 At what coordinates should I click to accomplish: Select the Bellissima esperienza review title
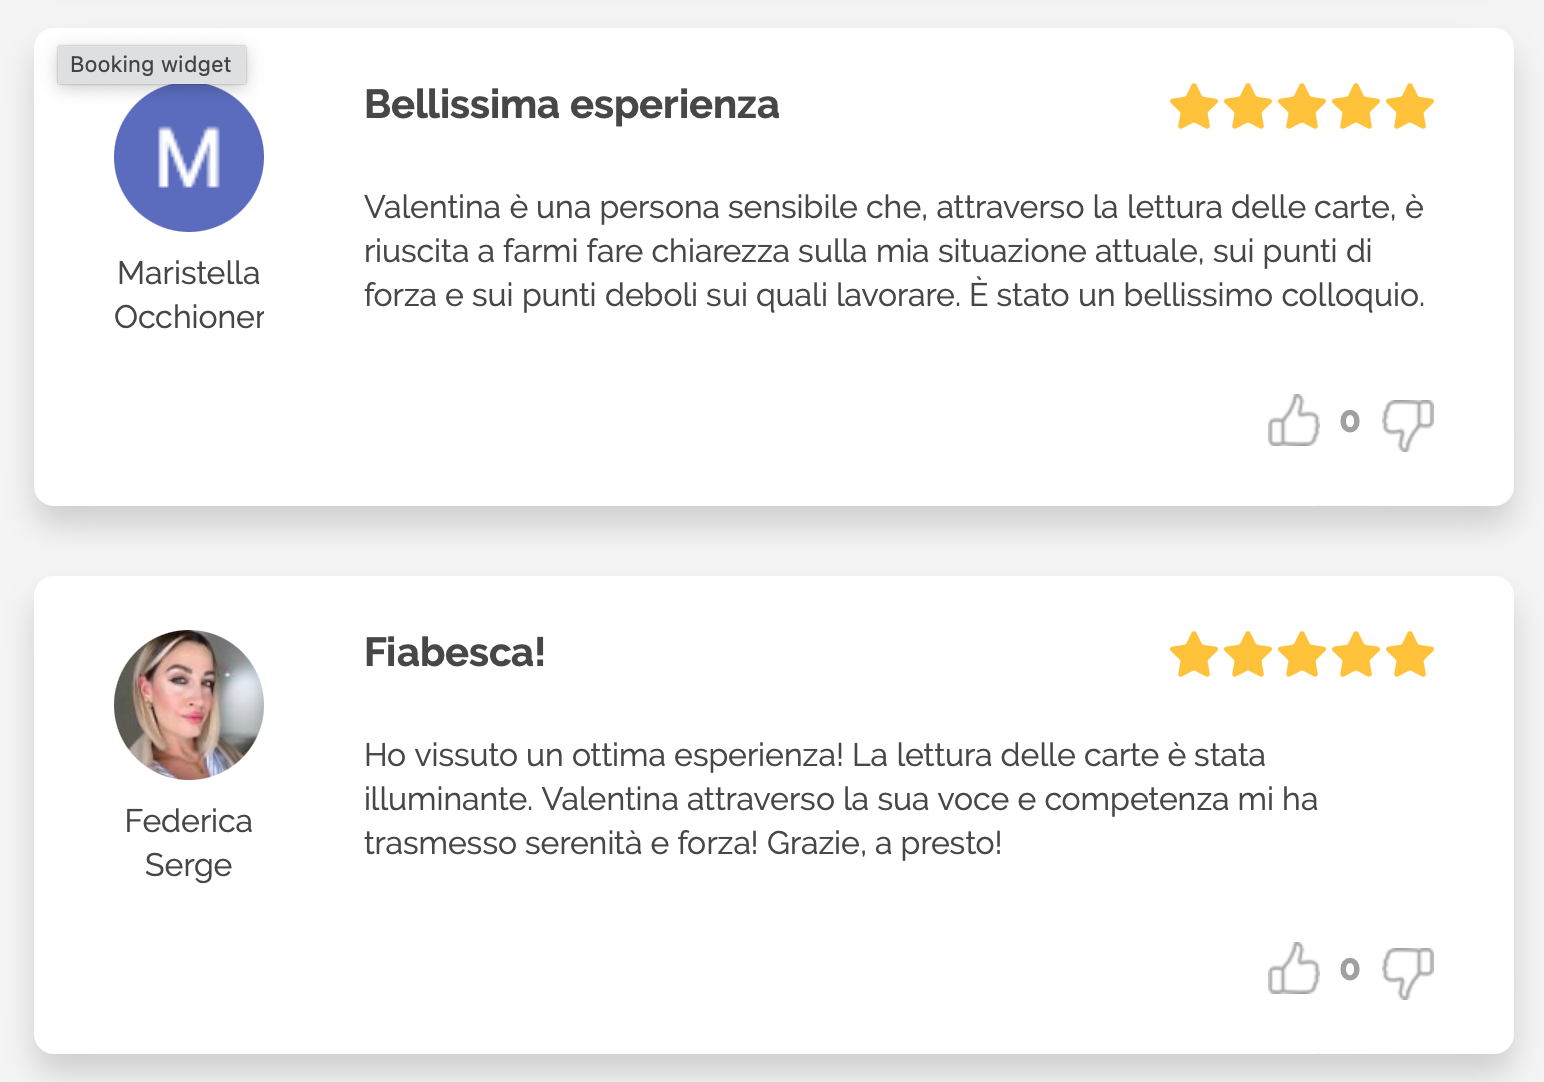point(571,105)
